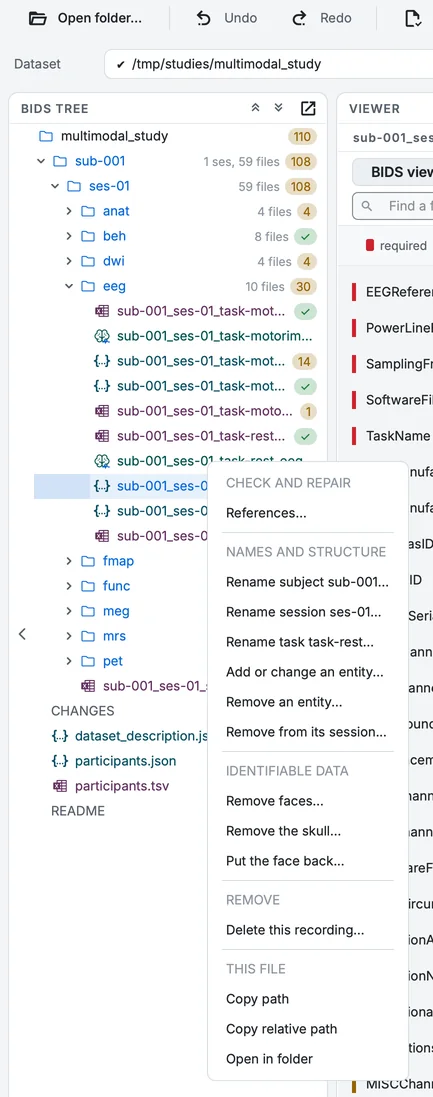
Task: Click the 14 badge on task-mot JSON file
Action: 304,362
